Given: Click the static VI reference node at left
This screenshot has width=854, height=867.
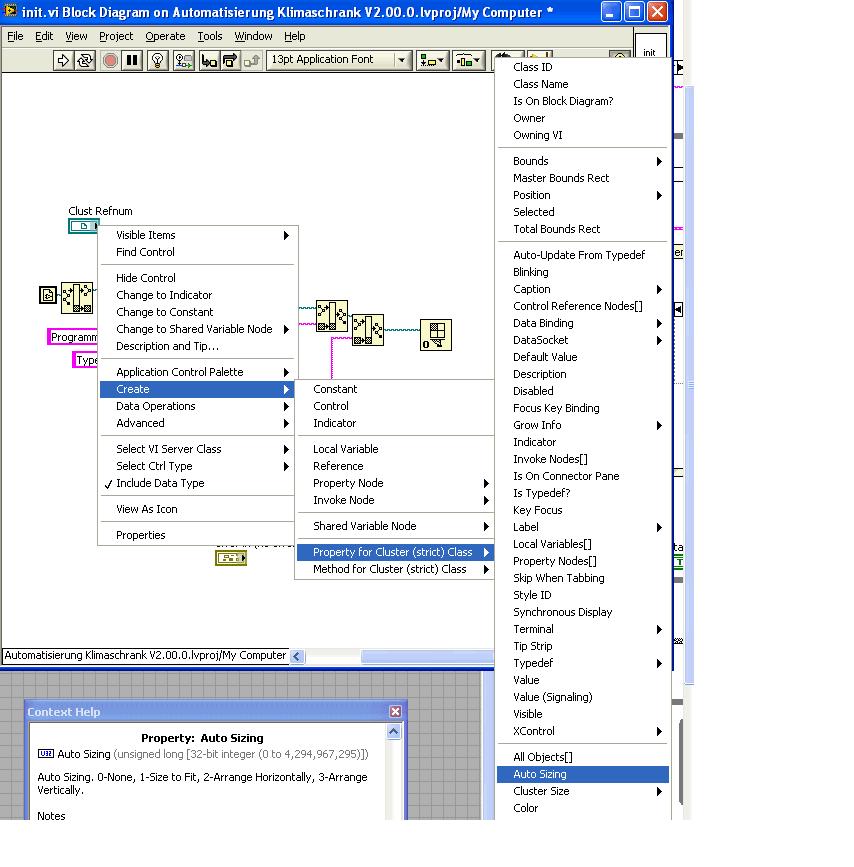Looking at the screenshot, I should (x=48, y=295).
